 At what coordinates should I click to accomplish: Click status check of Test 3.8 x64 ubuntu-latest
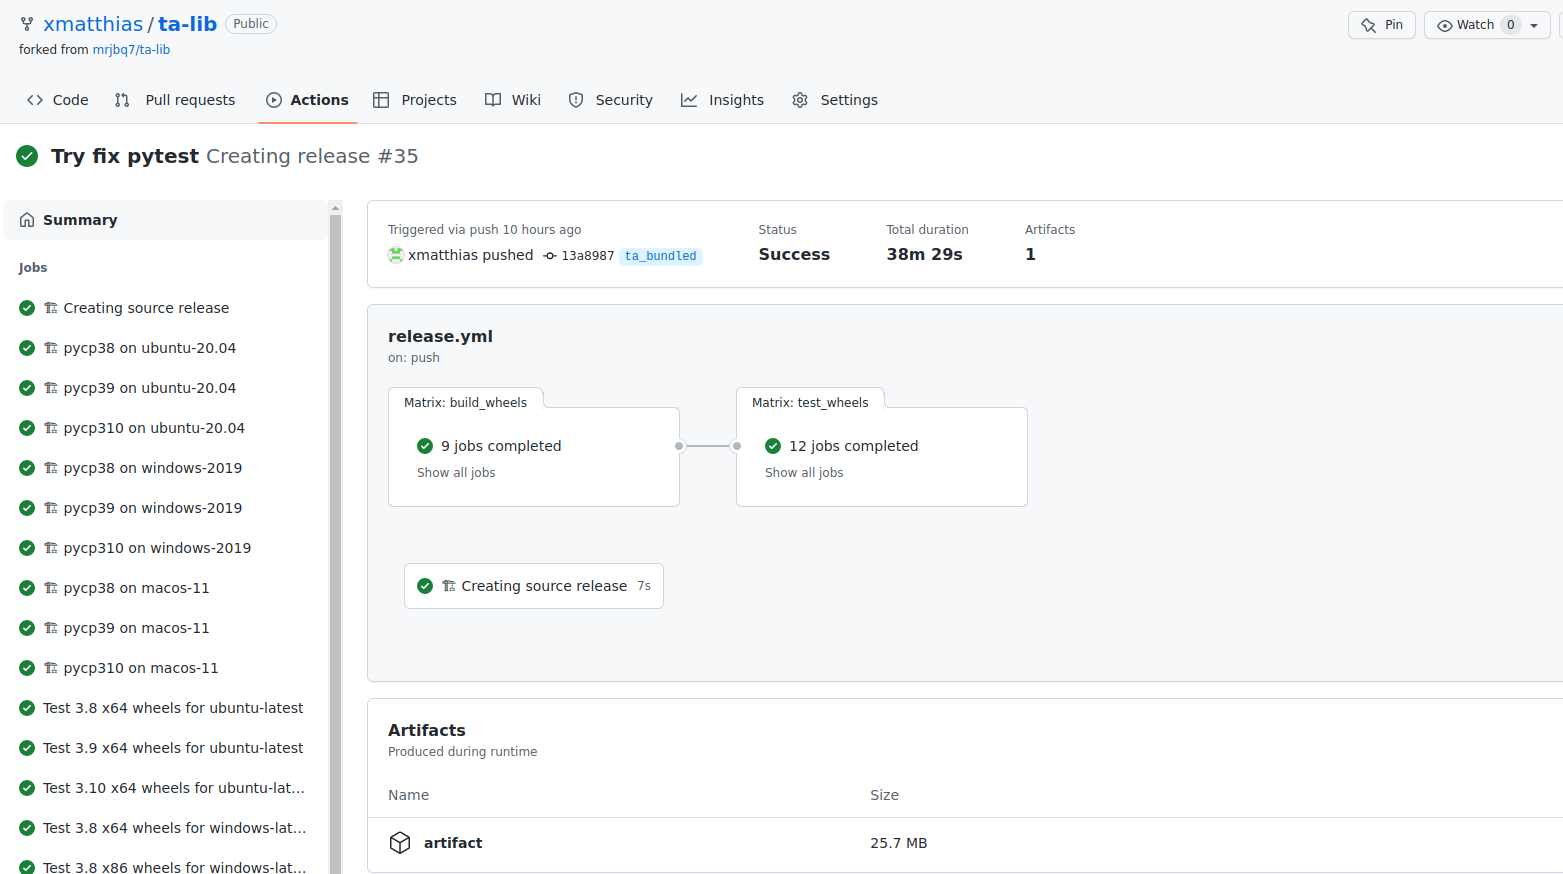(27, 708)
